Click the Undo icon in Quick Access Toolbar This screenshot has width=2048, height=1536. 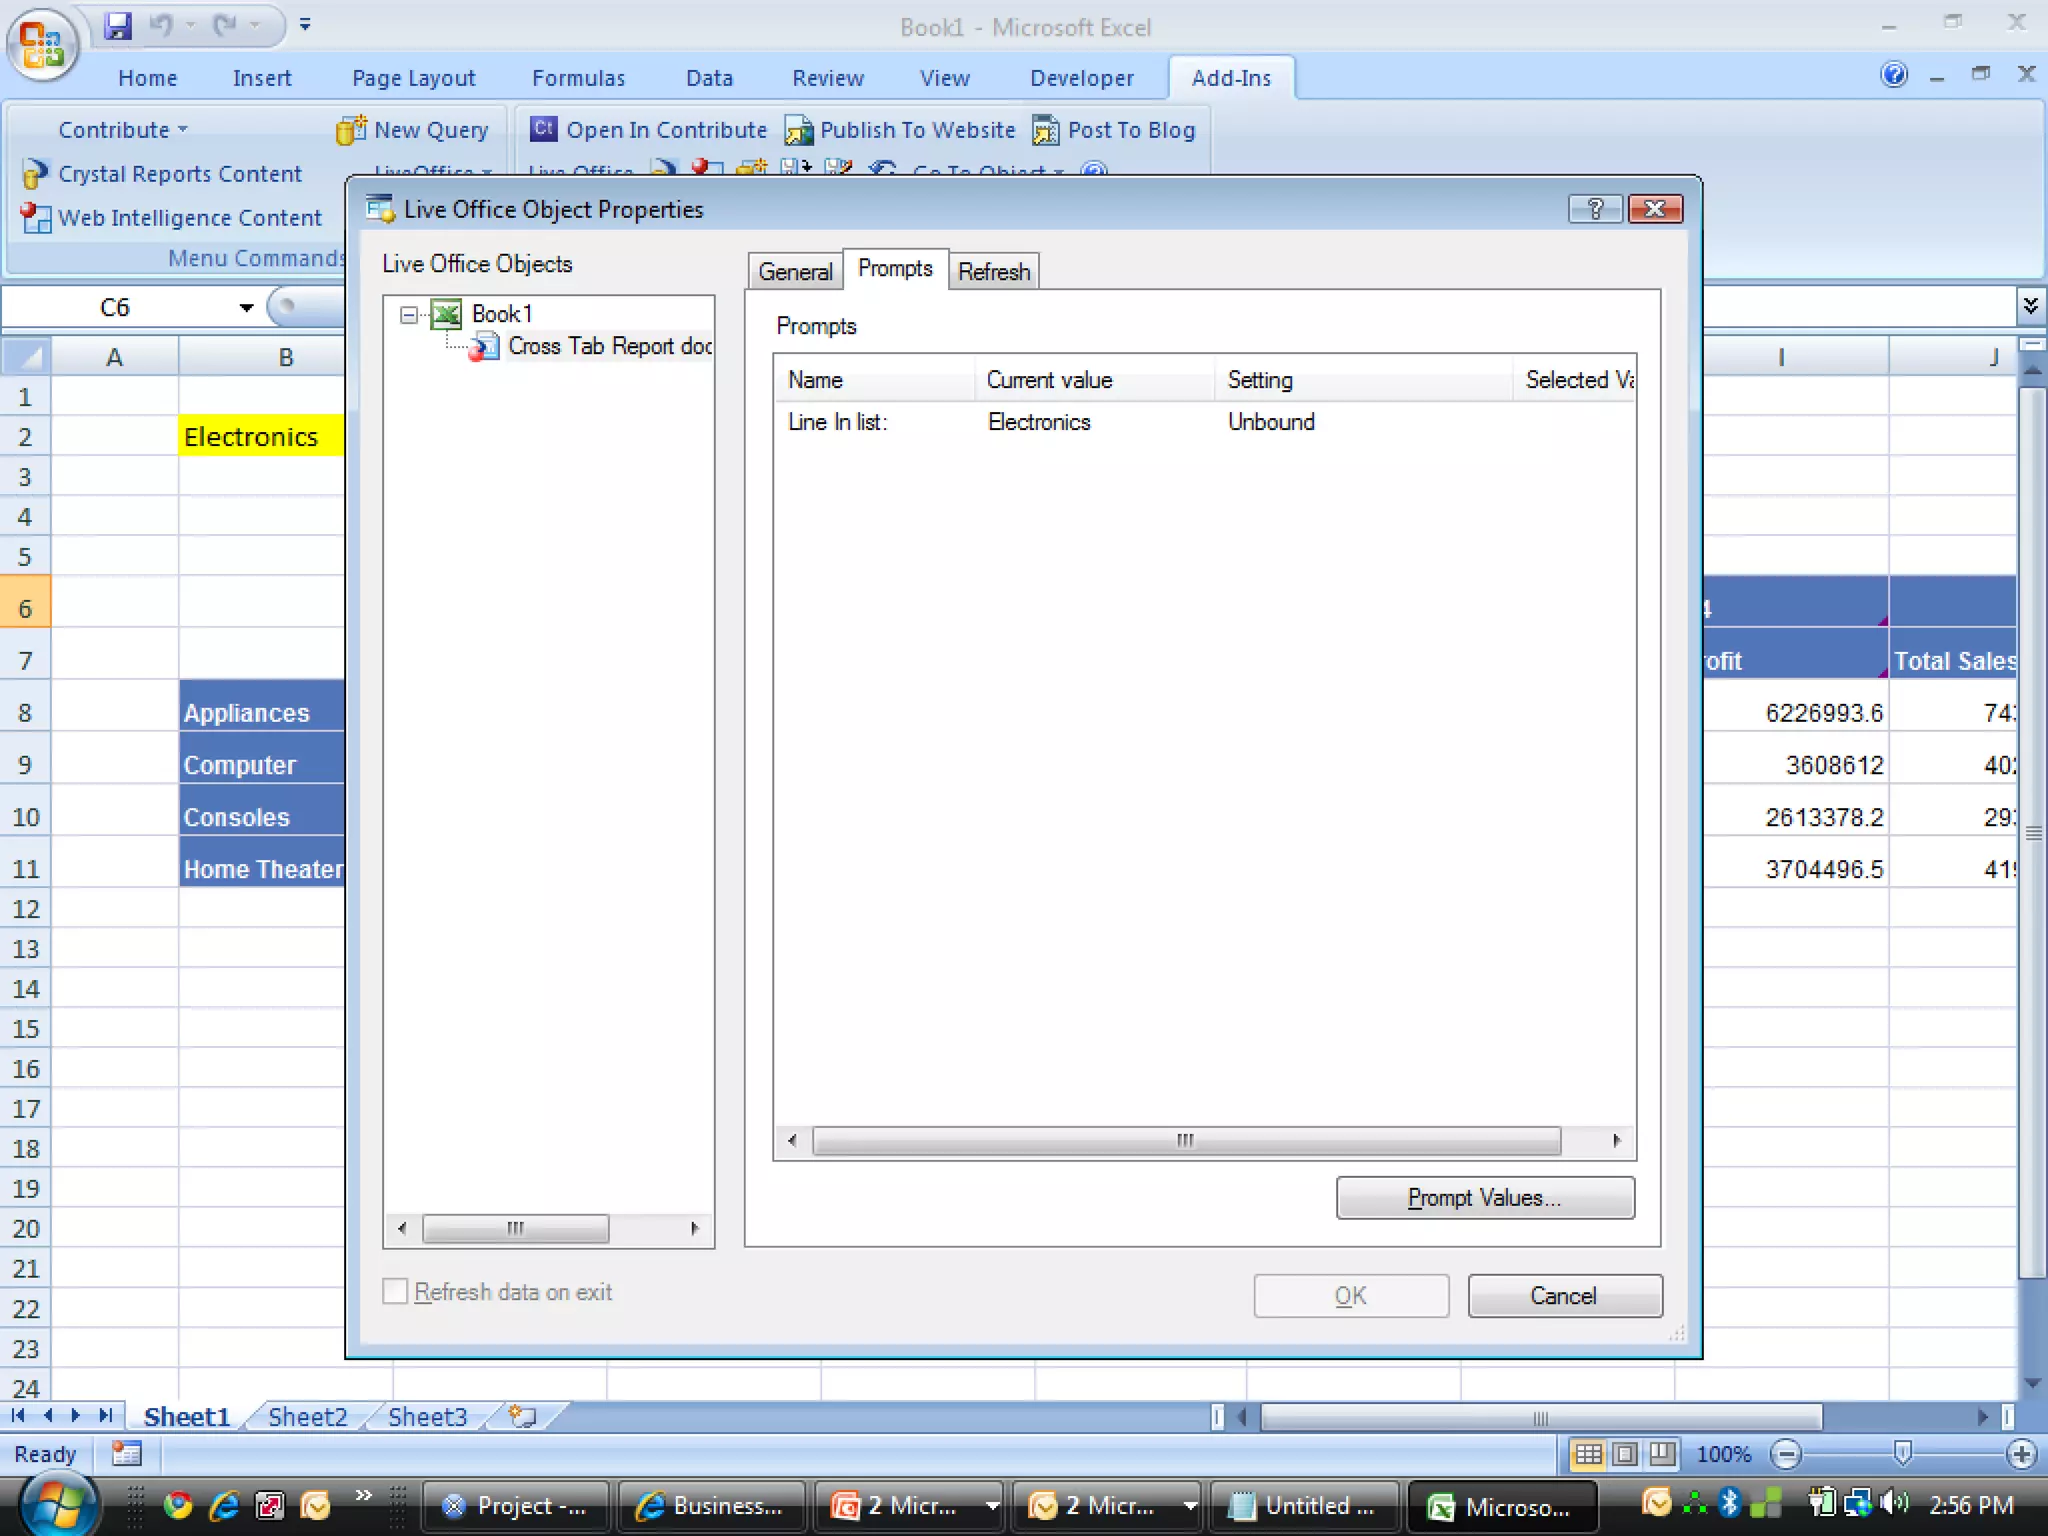pyautogui.click(x=161, y=25)
